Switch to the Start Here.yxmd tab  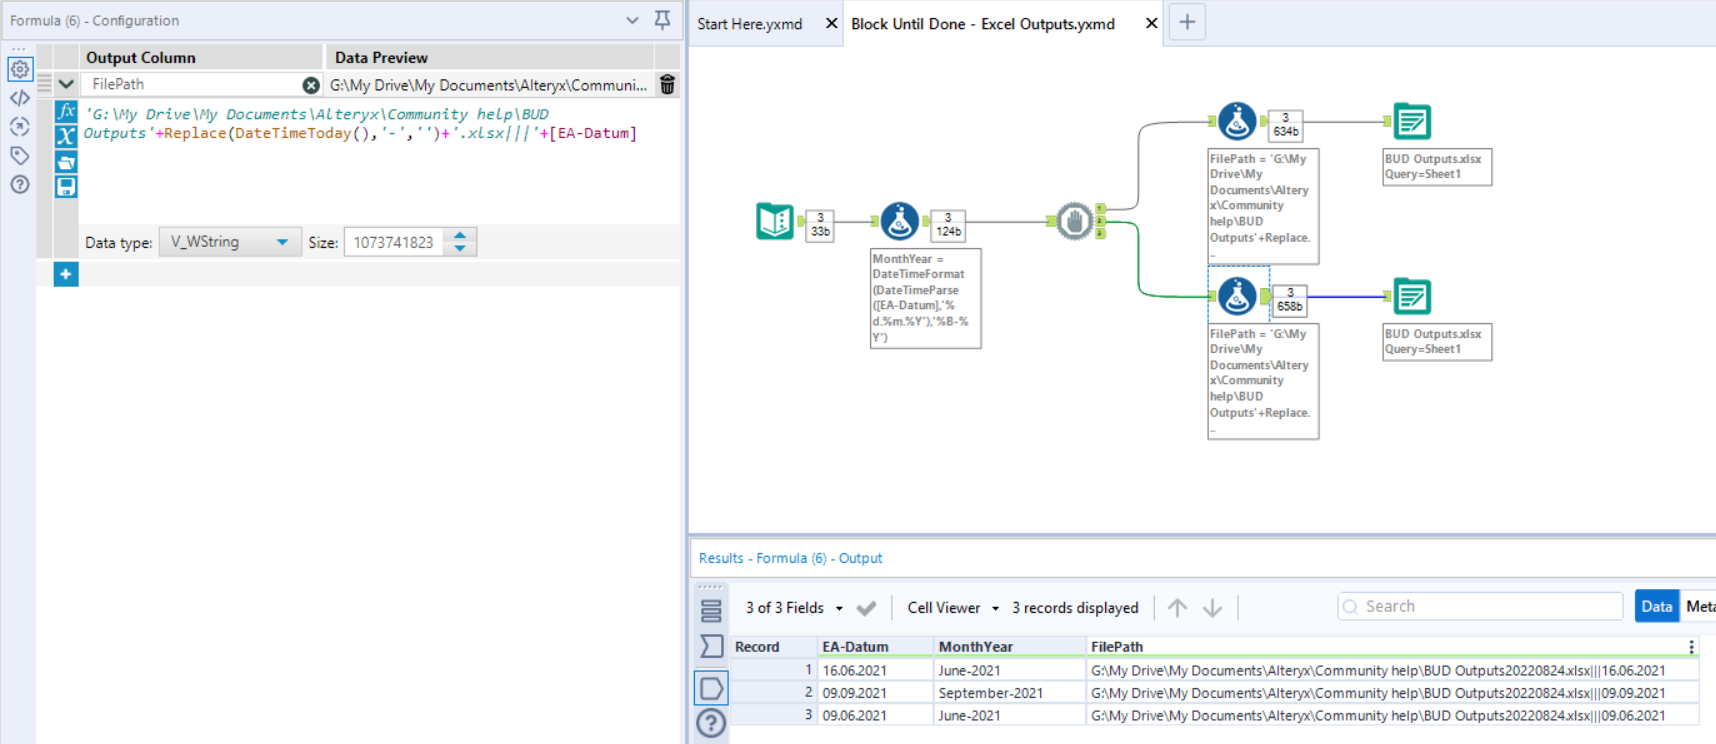coord(749,24)
